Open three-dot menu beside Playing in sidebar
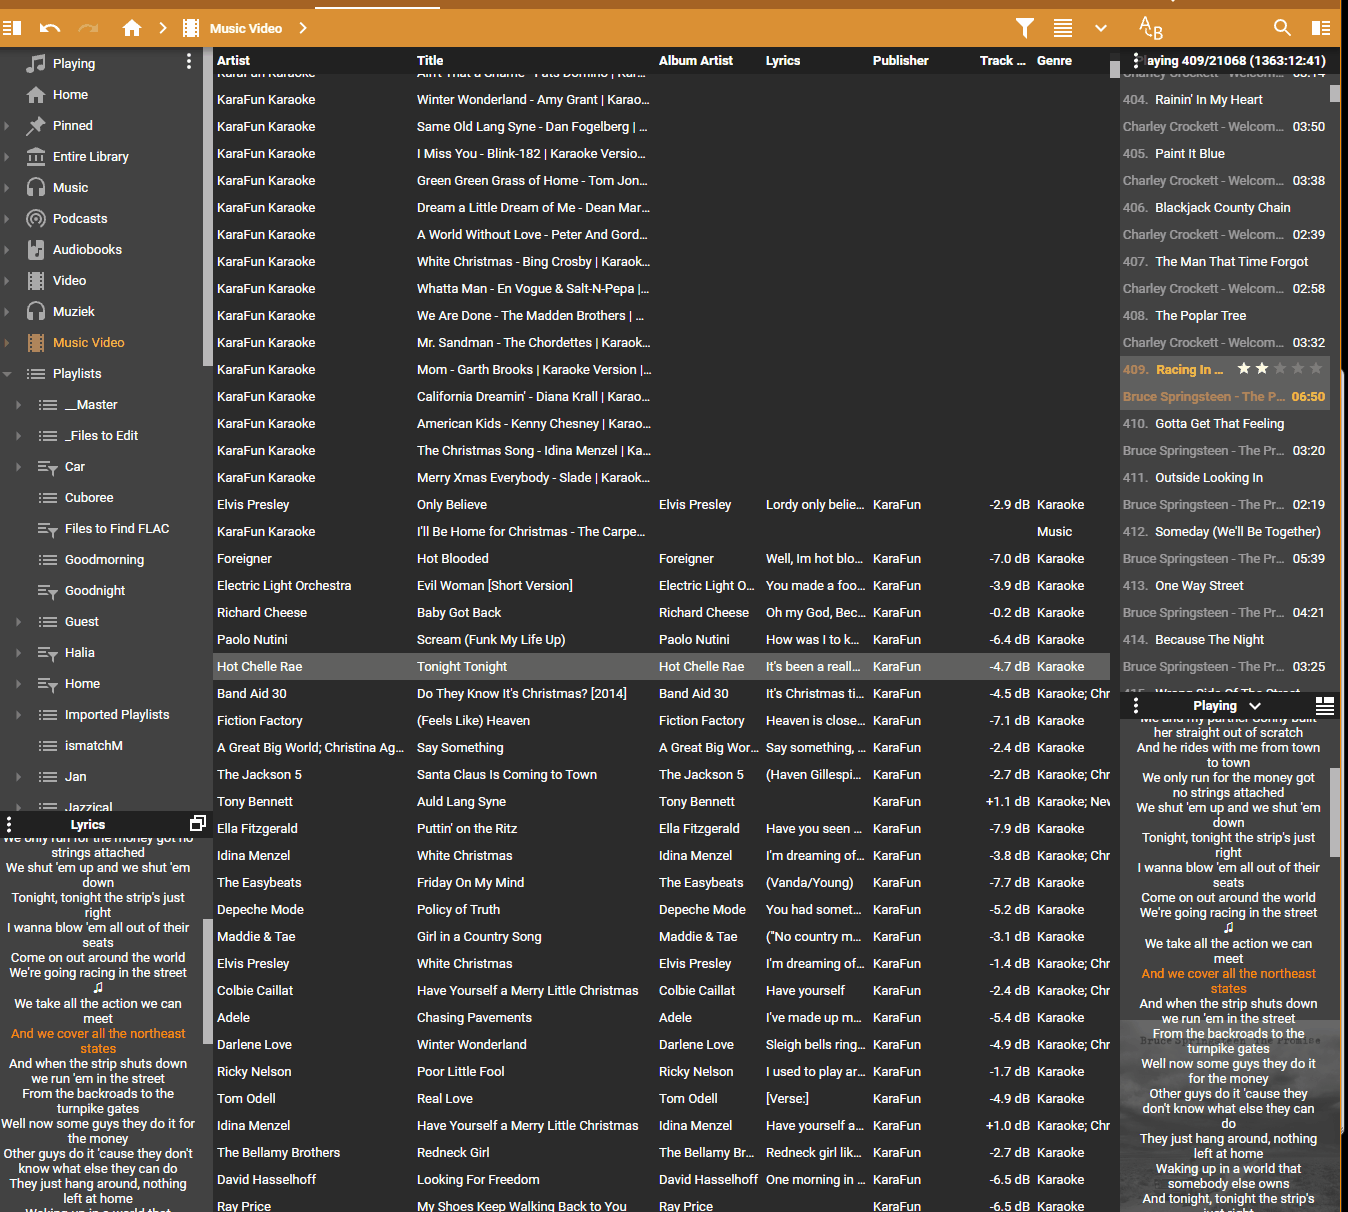The height and width of the screenshot is (1212, 1348). (x=188, y=62)
